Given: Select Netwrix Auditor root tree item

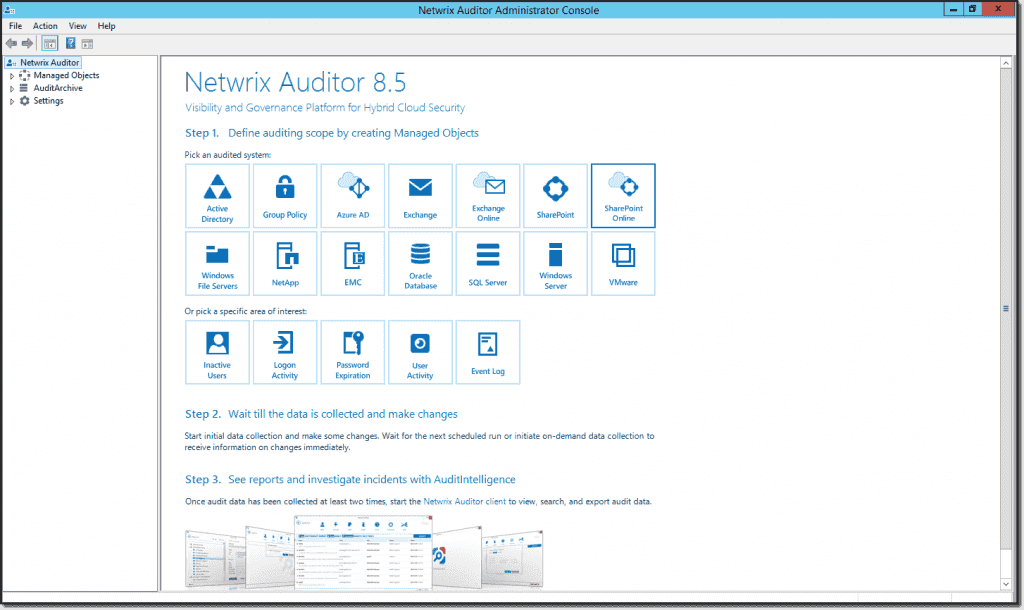Looking at the screenshot, I should 43,63.
